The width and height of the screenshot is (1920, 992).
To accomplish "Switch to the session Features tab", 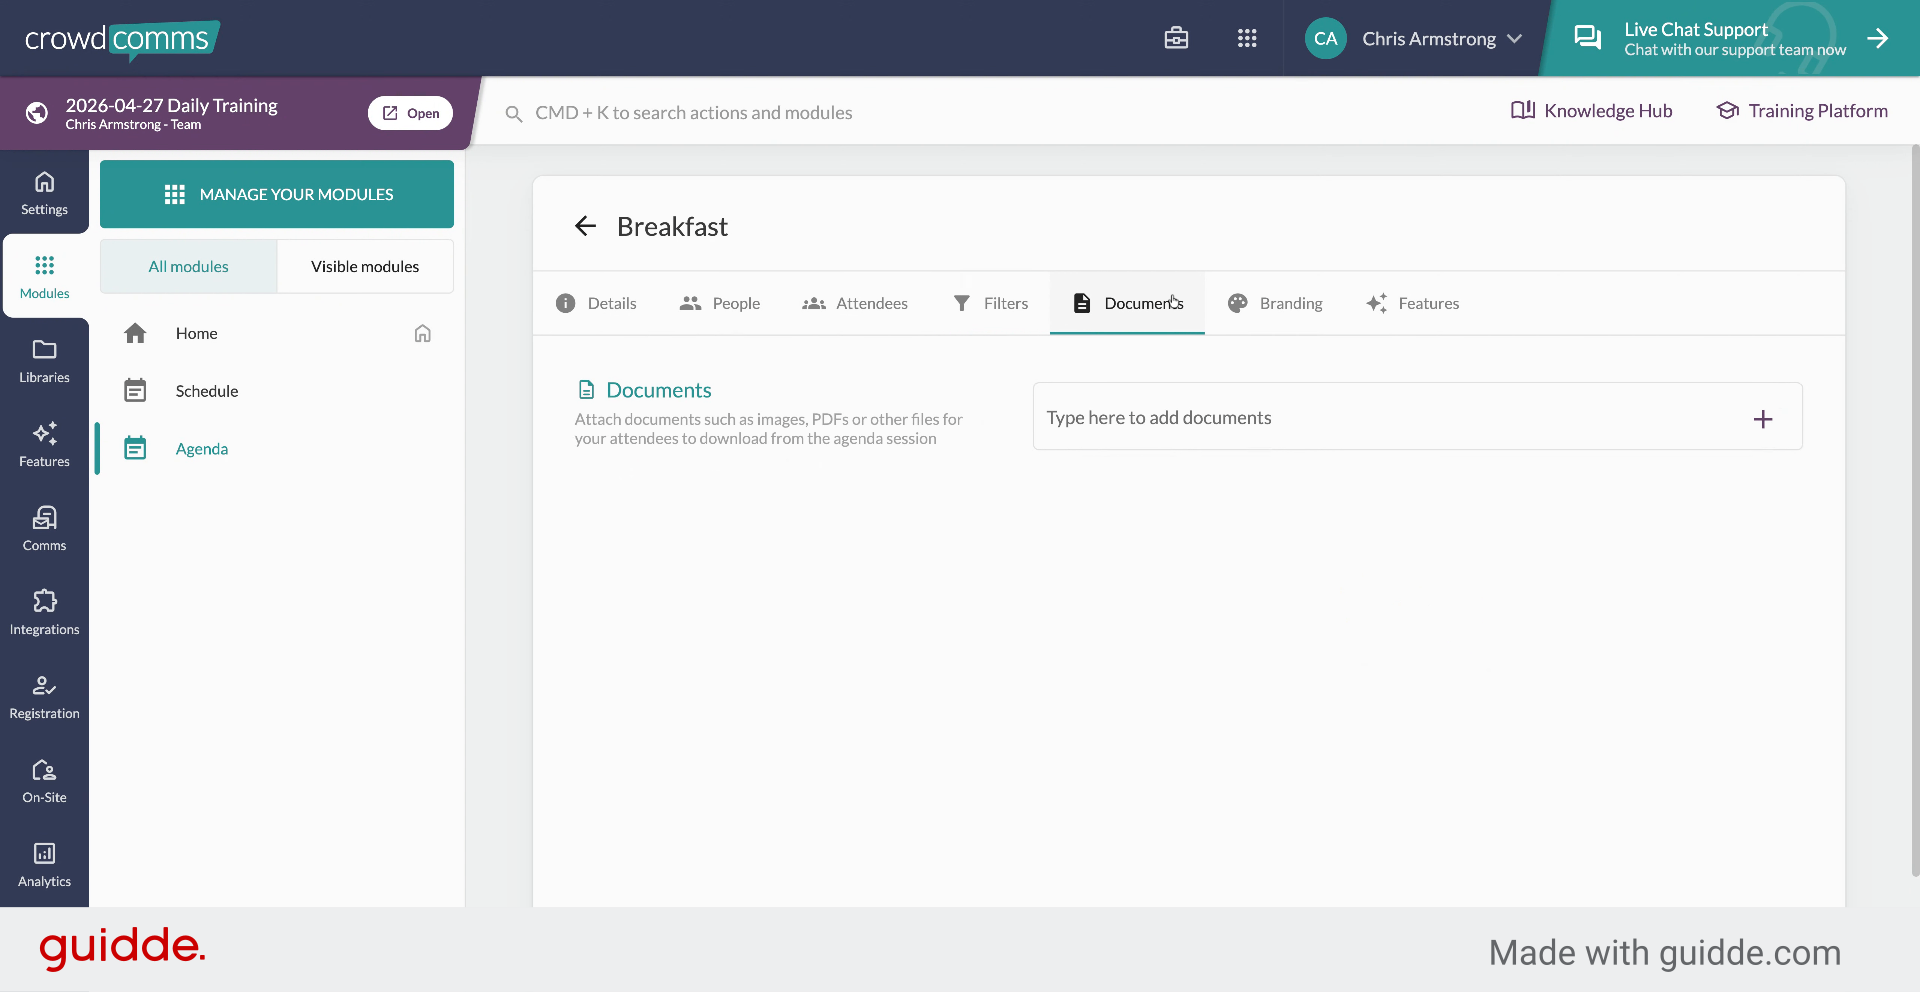I will pyautogui.click(x=1412, y=303).
